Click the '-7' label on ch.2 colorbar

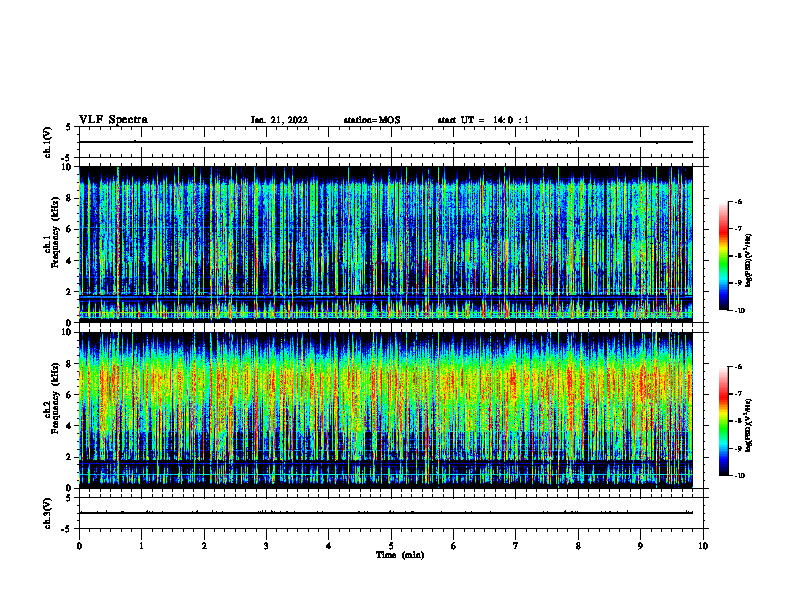coord(738,394)
